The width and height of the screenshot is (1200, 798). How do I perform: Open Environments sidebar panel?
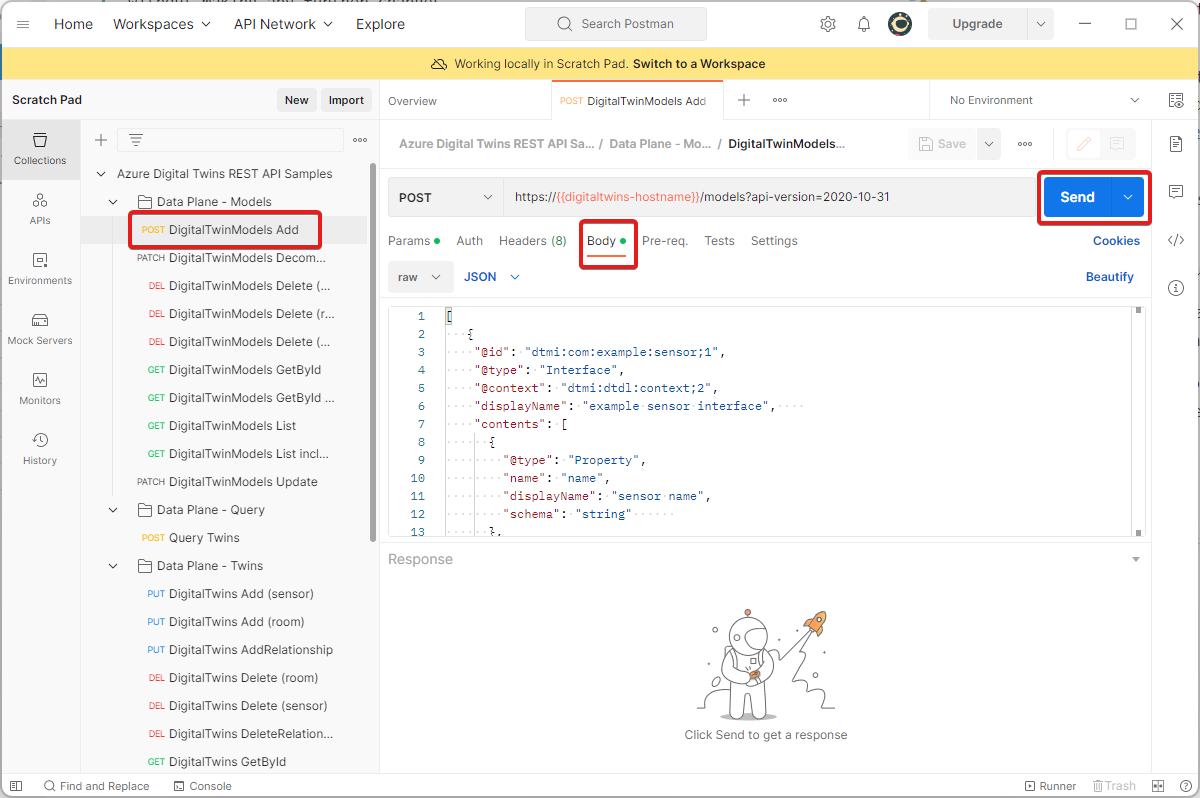(40, 269)
